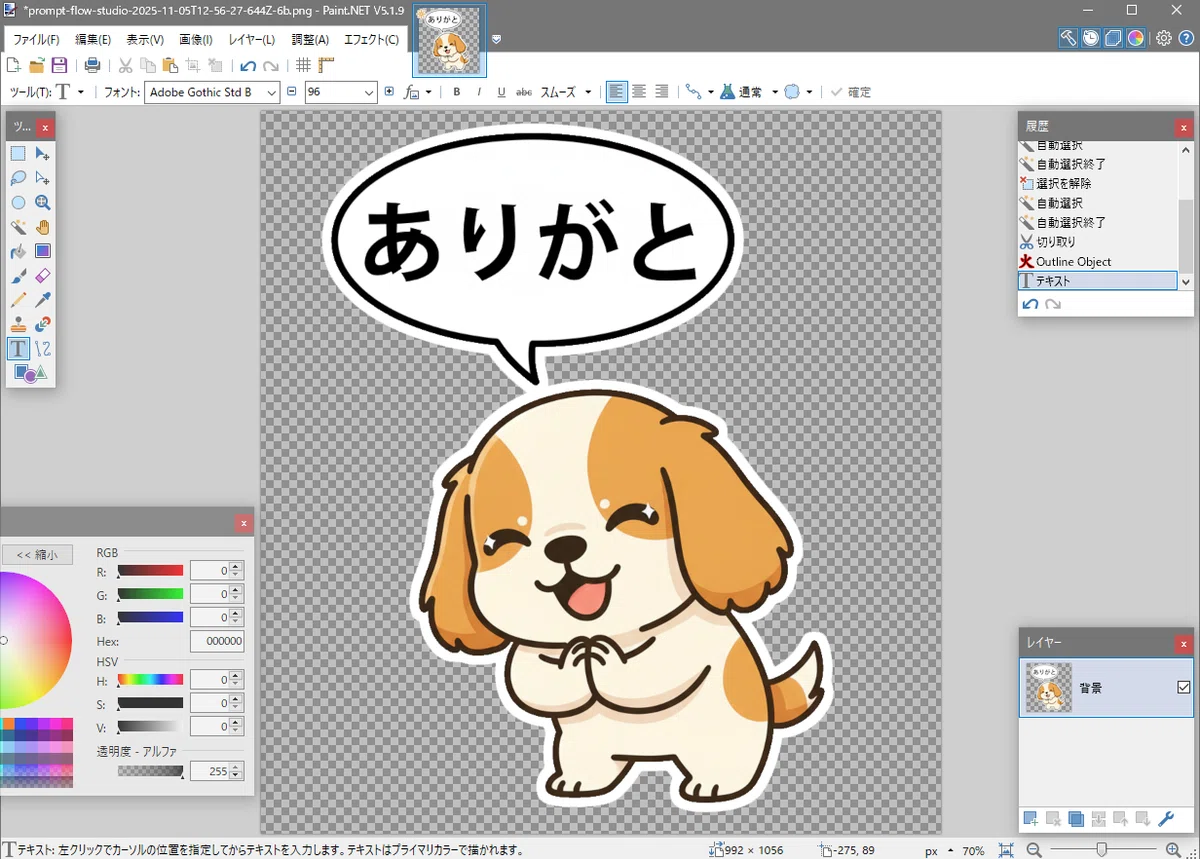1200x859 pixels.
Task: Open the font size dropdown showing 96
Action: point(370,92)
